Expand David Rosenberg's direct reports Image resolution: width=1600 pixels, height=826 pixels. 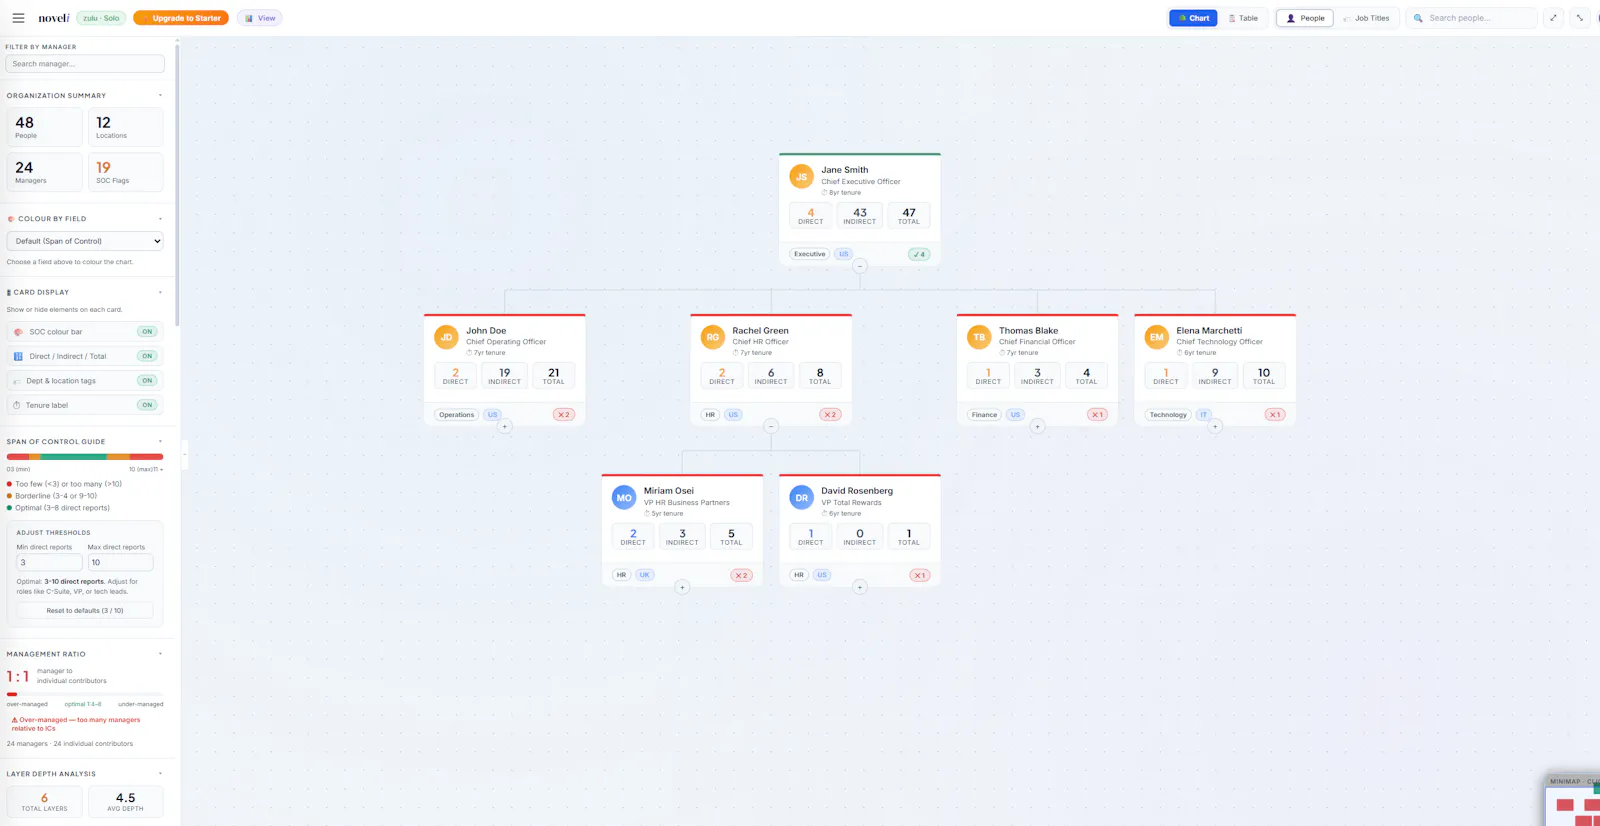pos(860,587)
